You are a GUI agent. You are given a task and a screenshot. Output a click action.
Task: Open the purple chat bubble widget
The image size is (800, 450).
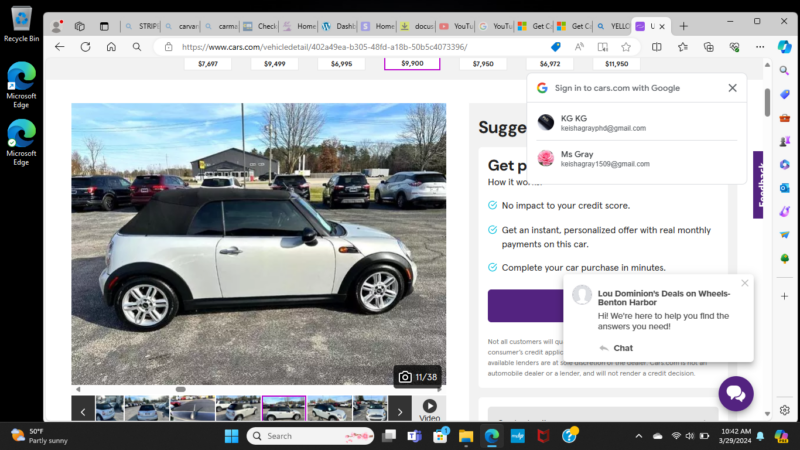click(x=736, y=393)
